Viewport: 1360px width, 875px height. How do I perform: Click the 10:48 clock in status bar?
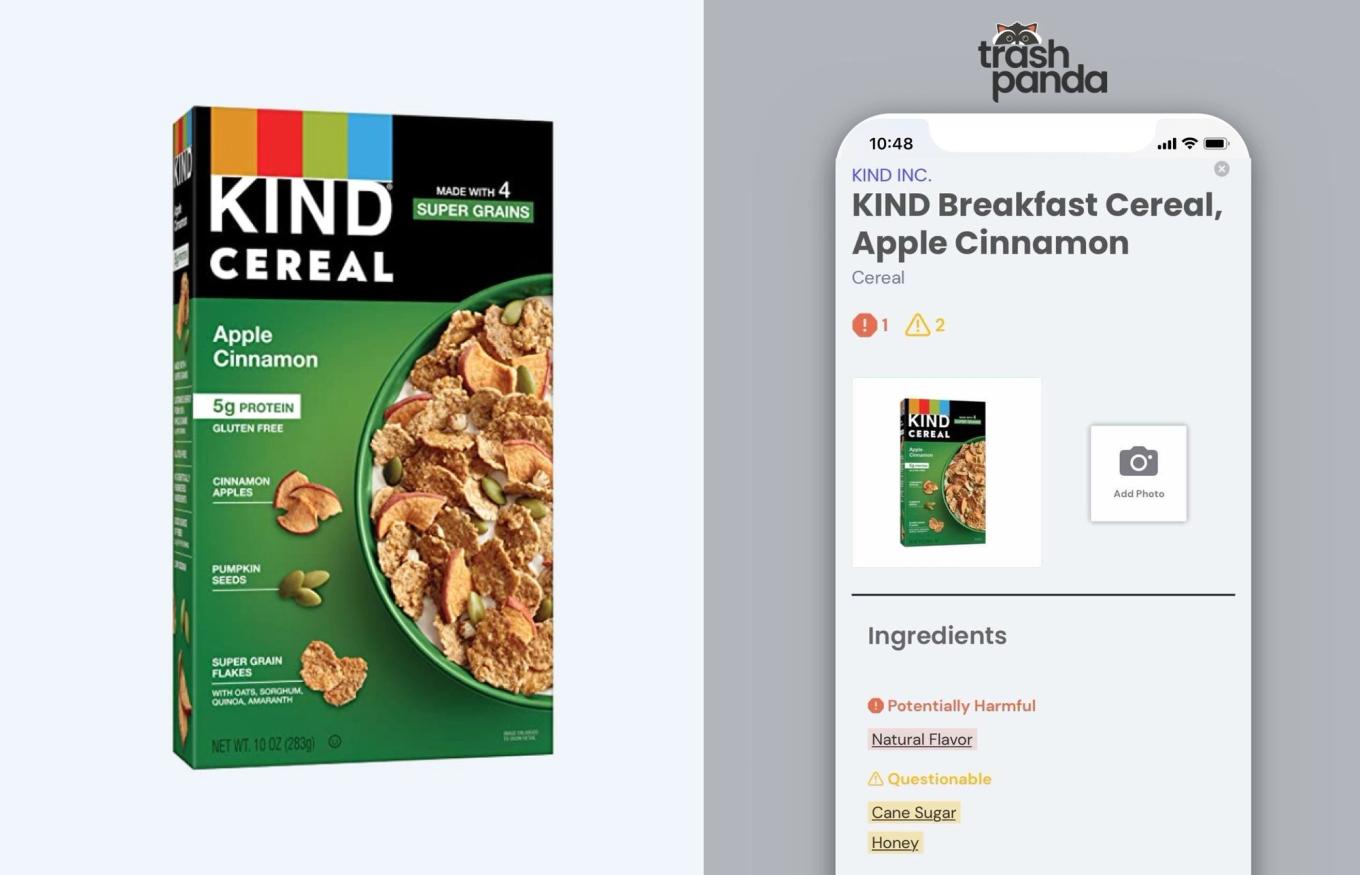pyautogui.click(x=891, y=143)
